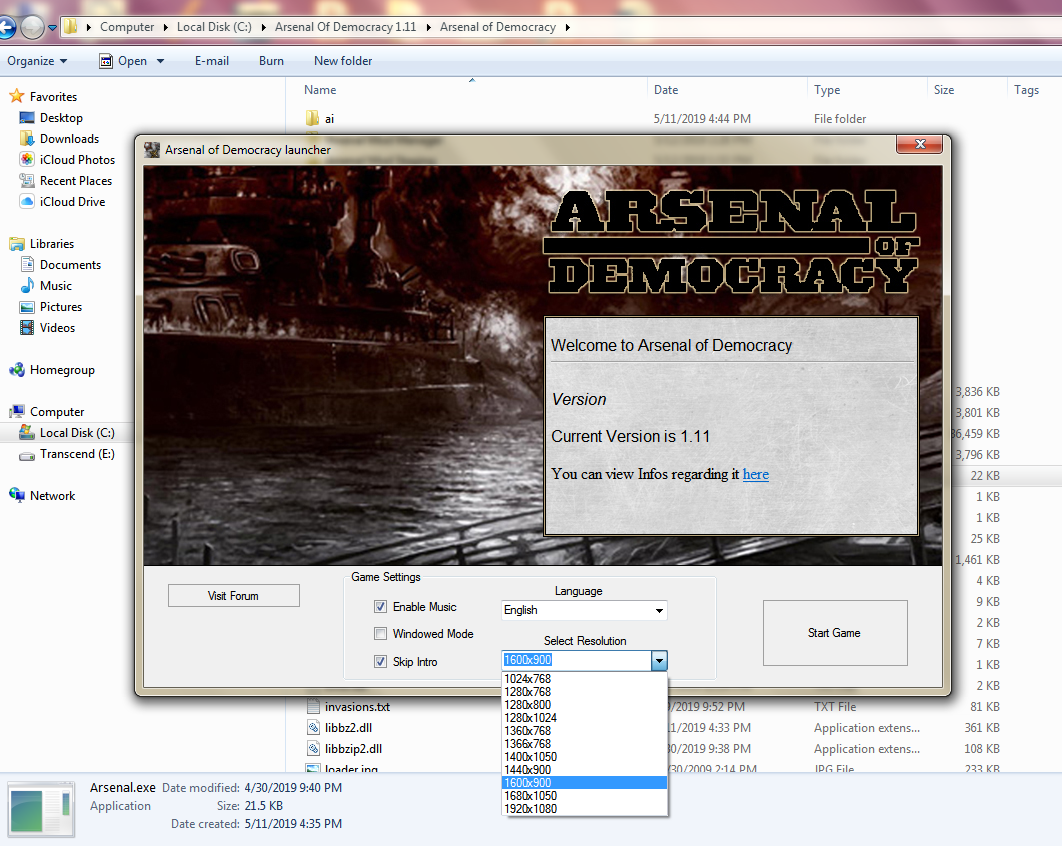Click E-mail in the Explorer toolbar

point(212,61)
